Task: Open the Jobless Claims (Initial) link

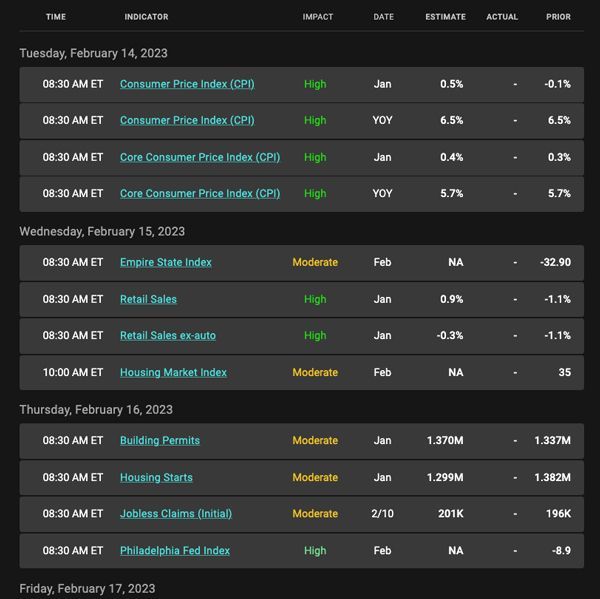Action: [176, 514]
